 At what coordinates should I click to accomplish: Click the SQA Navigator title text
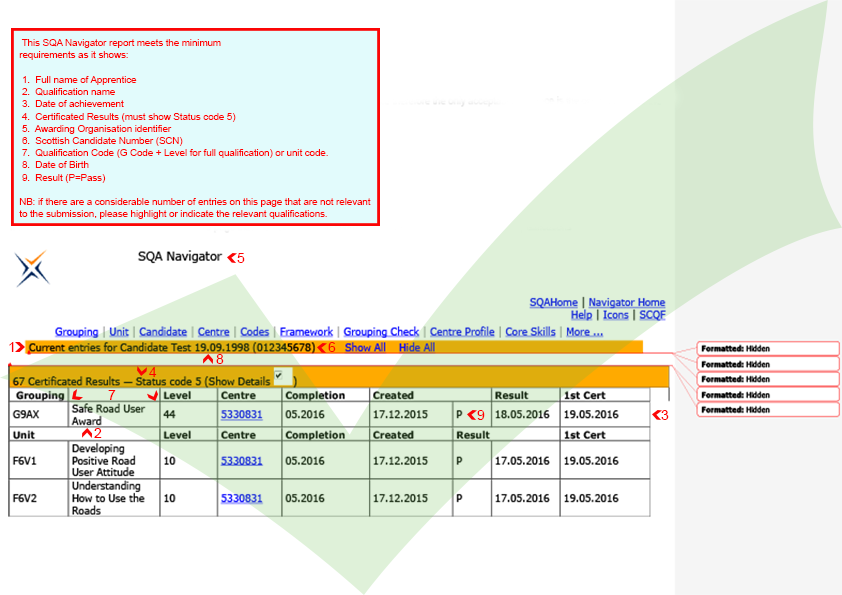(x=179, y=257)
